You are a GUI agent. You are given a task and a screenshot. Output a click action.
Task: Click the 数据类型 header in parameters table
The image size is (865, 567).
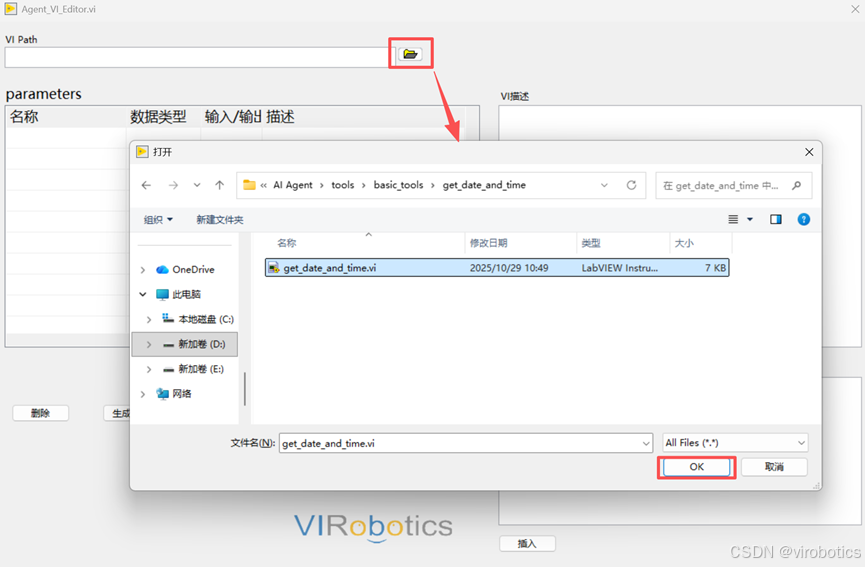point(158,117)
